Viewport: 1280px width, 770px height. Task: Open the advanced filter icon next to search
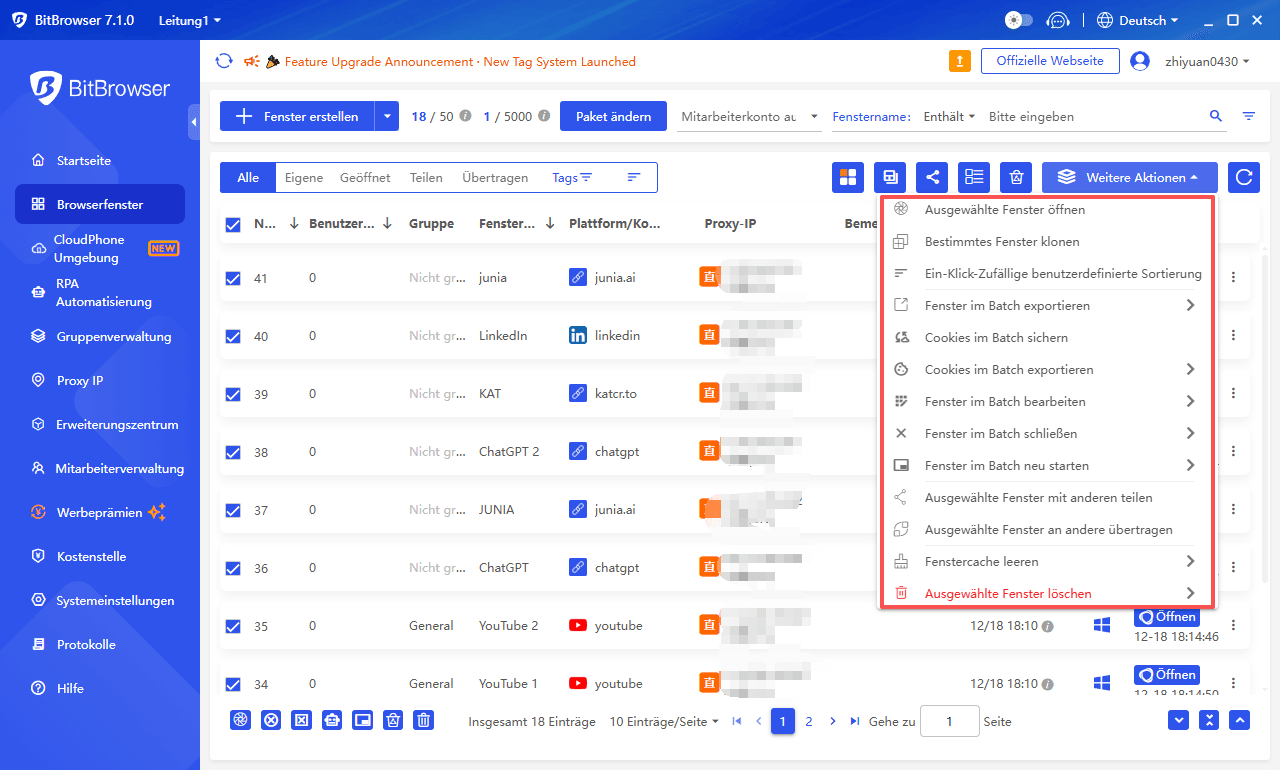point(1249,116)
